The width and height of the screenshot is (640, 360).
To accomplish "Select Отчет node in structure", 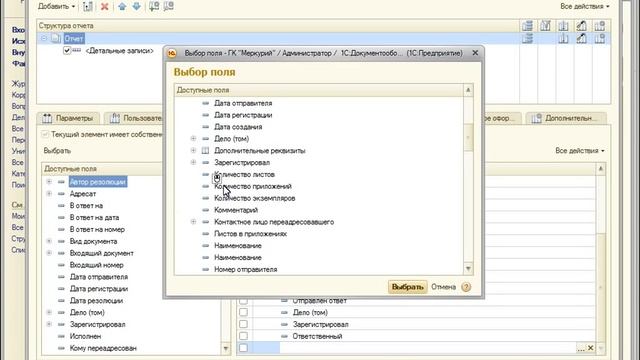I will pyautogui.click(x=74, y=38).
